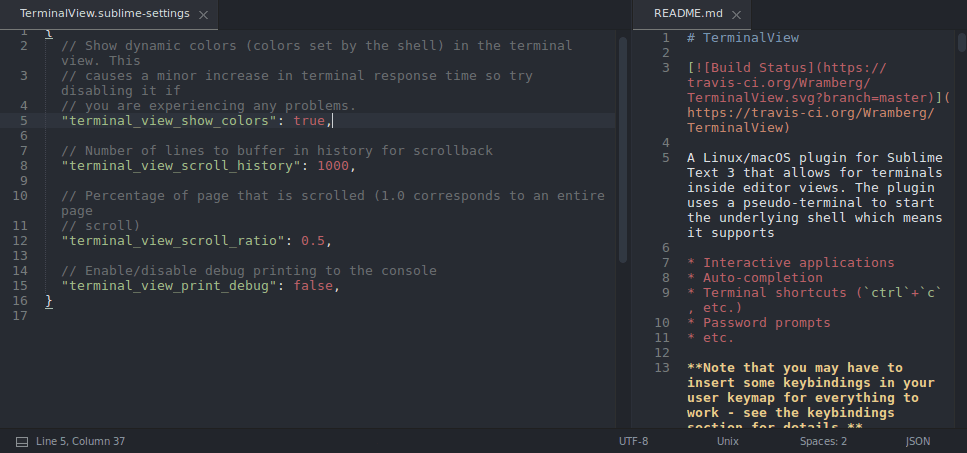Click the "# TerminalView" heading in README

(743, 38)
